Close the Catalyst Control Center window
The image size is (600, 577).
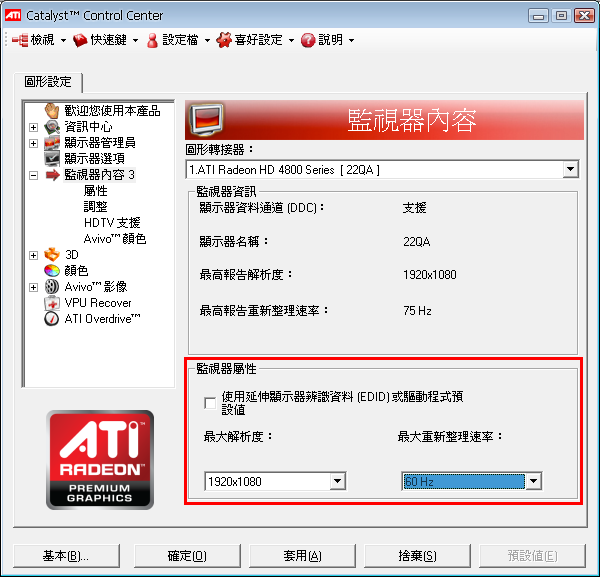click(584, 16)
